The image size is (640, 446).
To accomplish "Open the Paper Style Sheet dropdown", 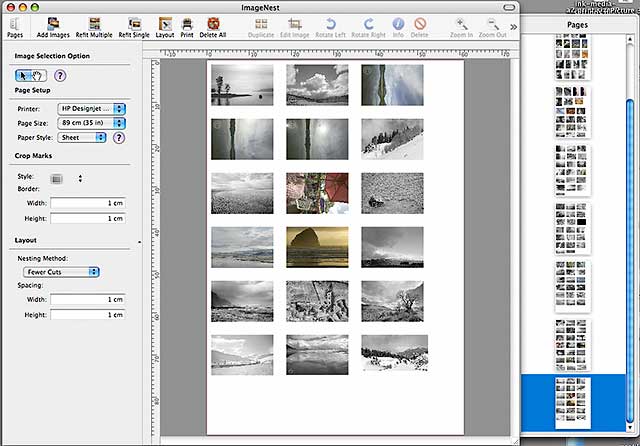I will (82, 138).
